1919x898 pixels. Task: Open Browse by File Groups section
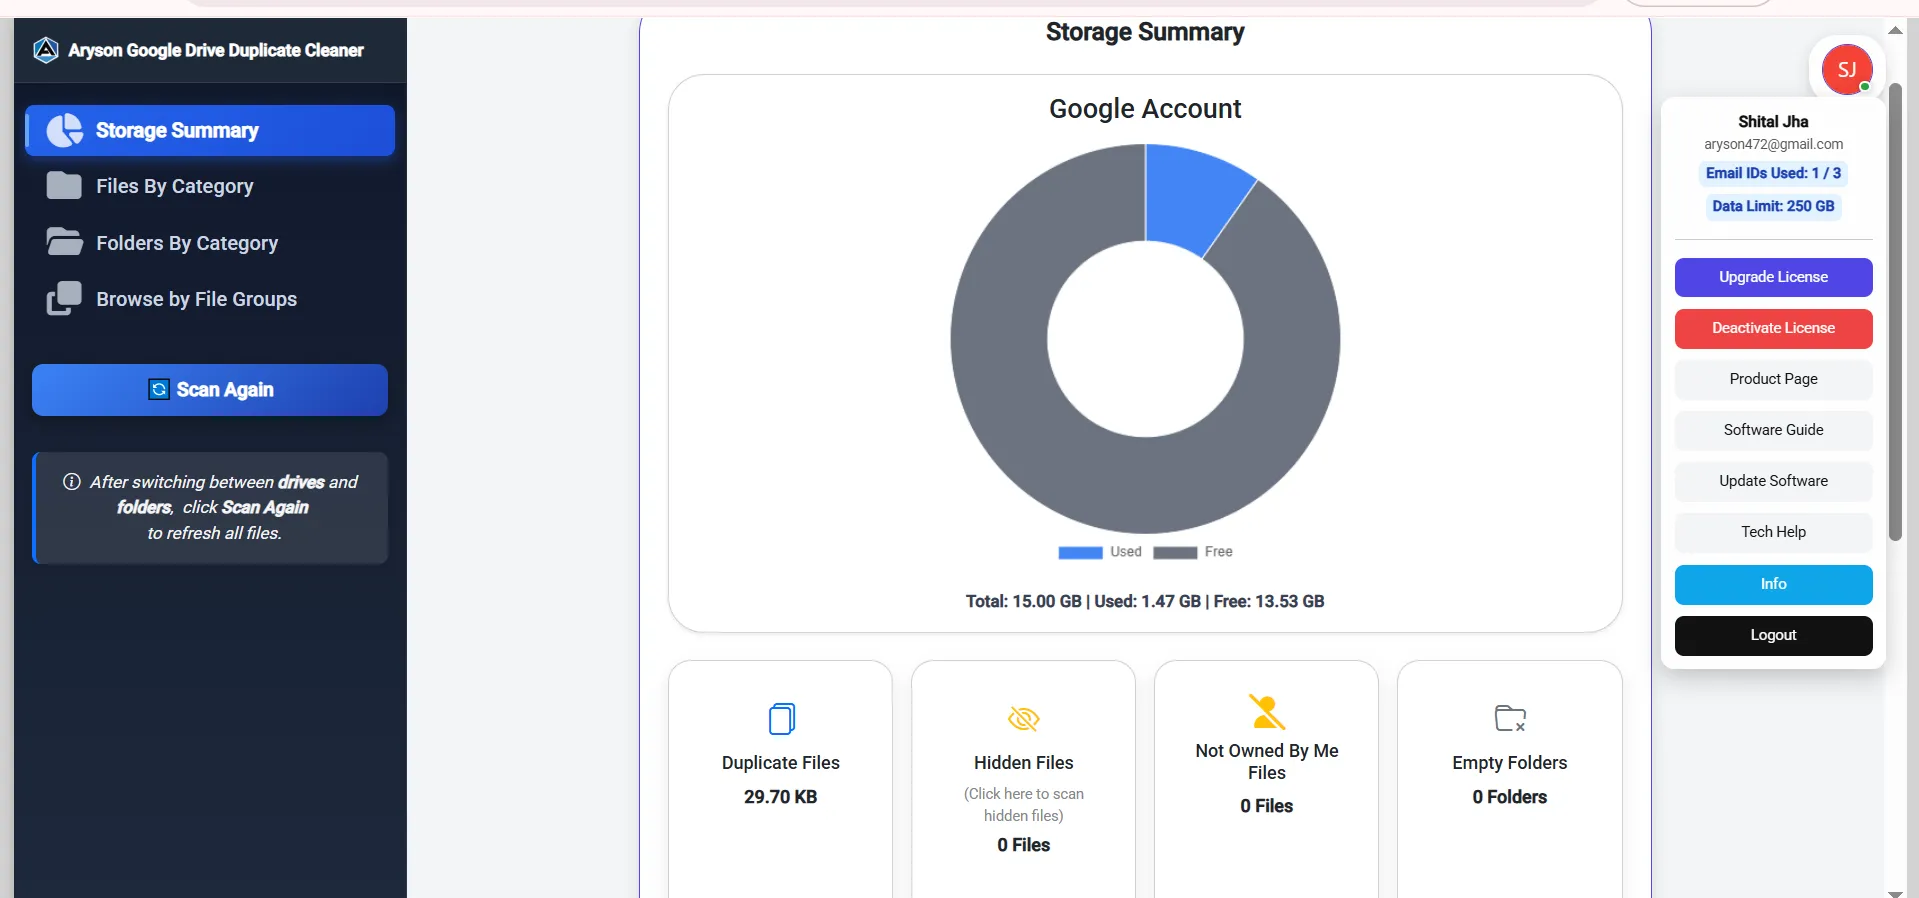tap(210, 299)
